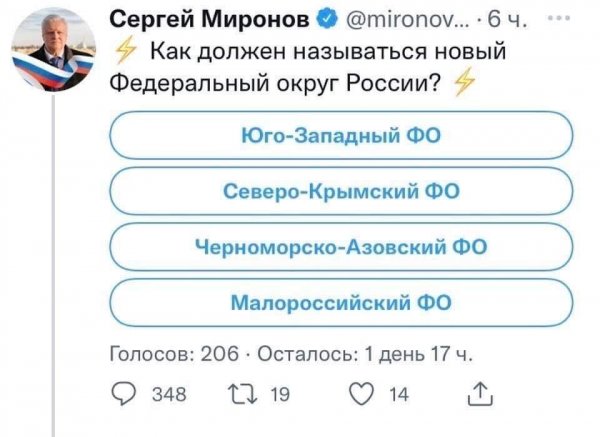This screenshot has height=437, width=600.
Task: Click the 348 replies count
Action: click(x=166, y=394)
